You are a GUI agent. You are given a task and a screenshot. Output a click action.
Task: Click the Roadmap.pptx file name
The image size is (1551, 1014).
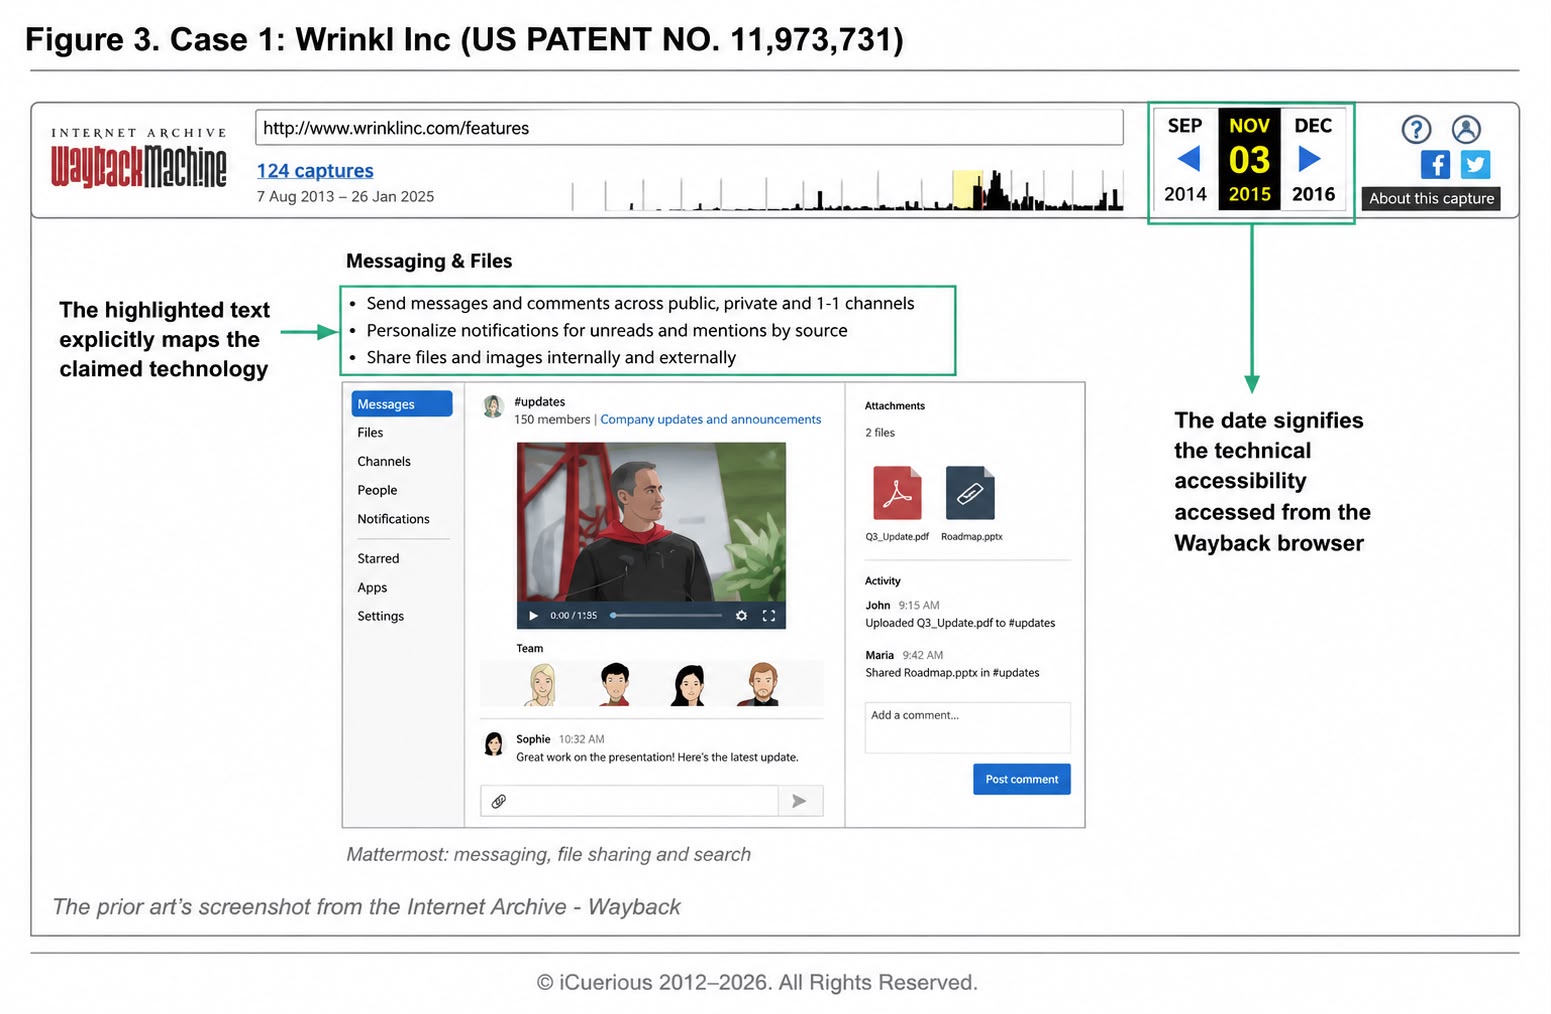[972, 537]
